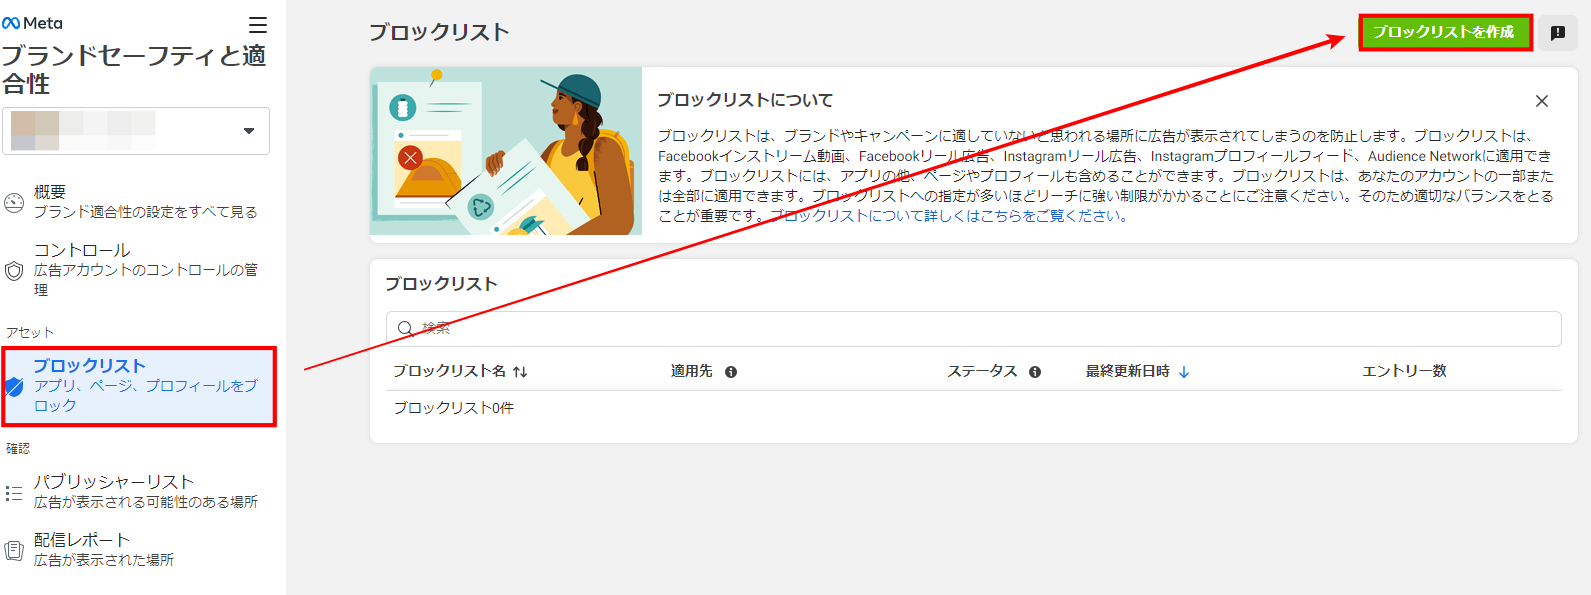Click the banner illustration image
Image resolution: width=1591 pixels, height=595 pixels.
(x=506, y=151)
